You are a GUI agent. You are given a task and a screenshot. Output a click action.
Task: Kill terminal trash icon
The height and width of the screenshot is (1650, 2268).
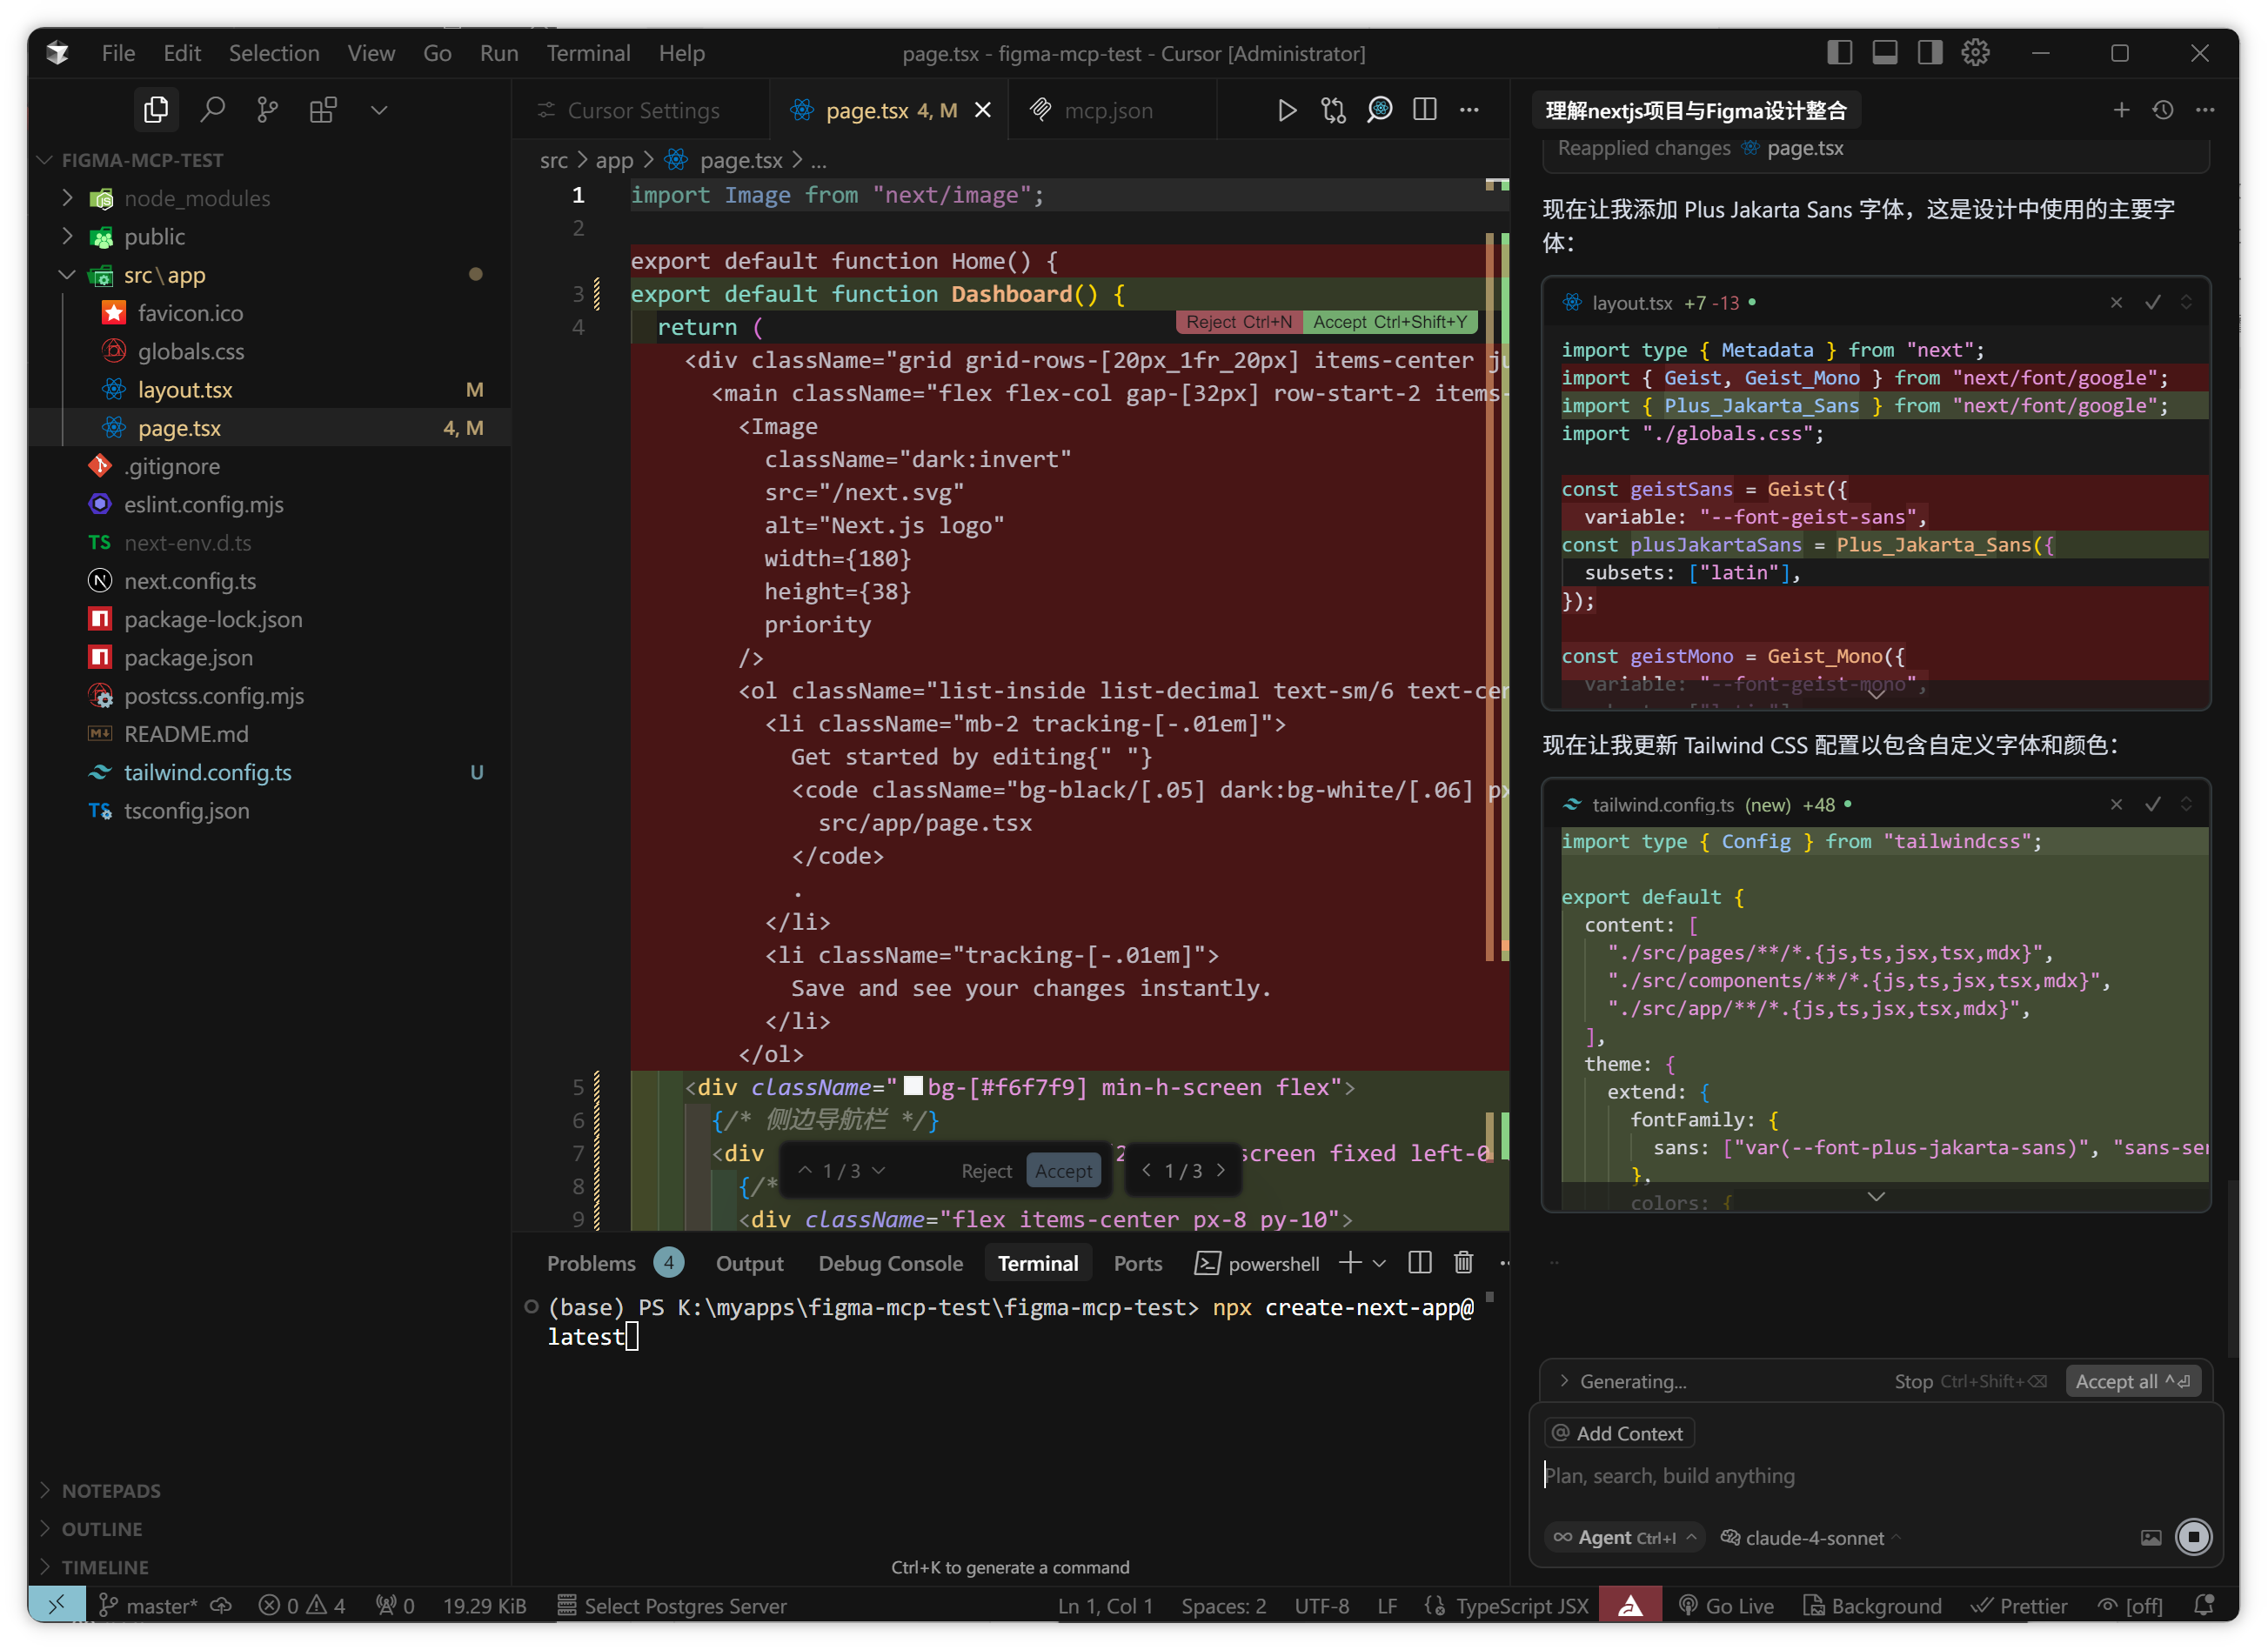1463,1263
